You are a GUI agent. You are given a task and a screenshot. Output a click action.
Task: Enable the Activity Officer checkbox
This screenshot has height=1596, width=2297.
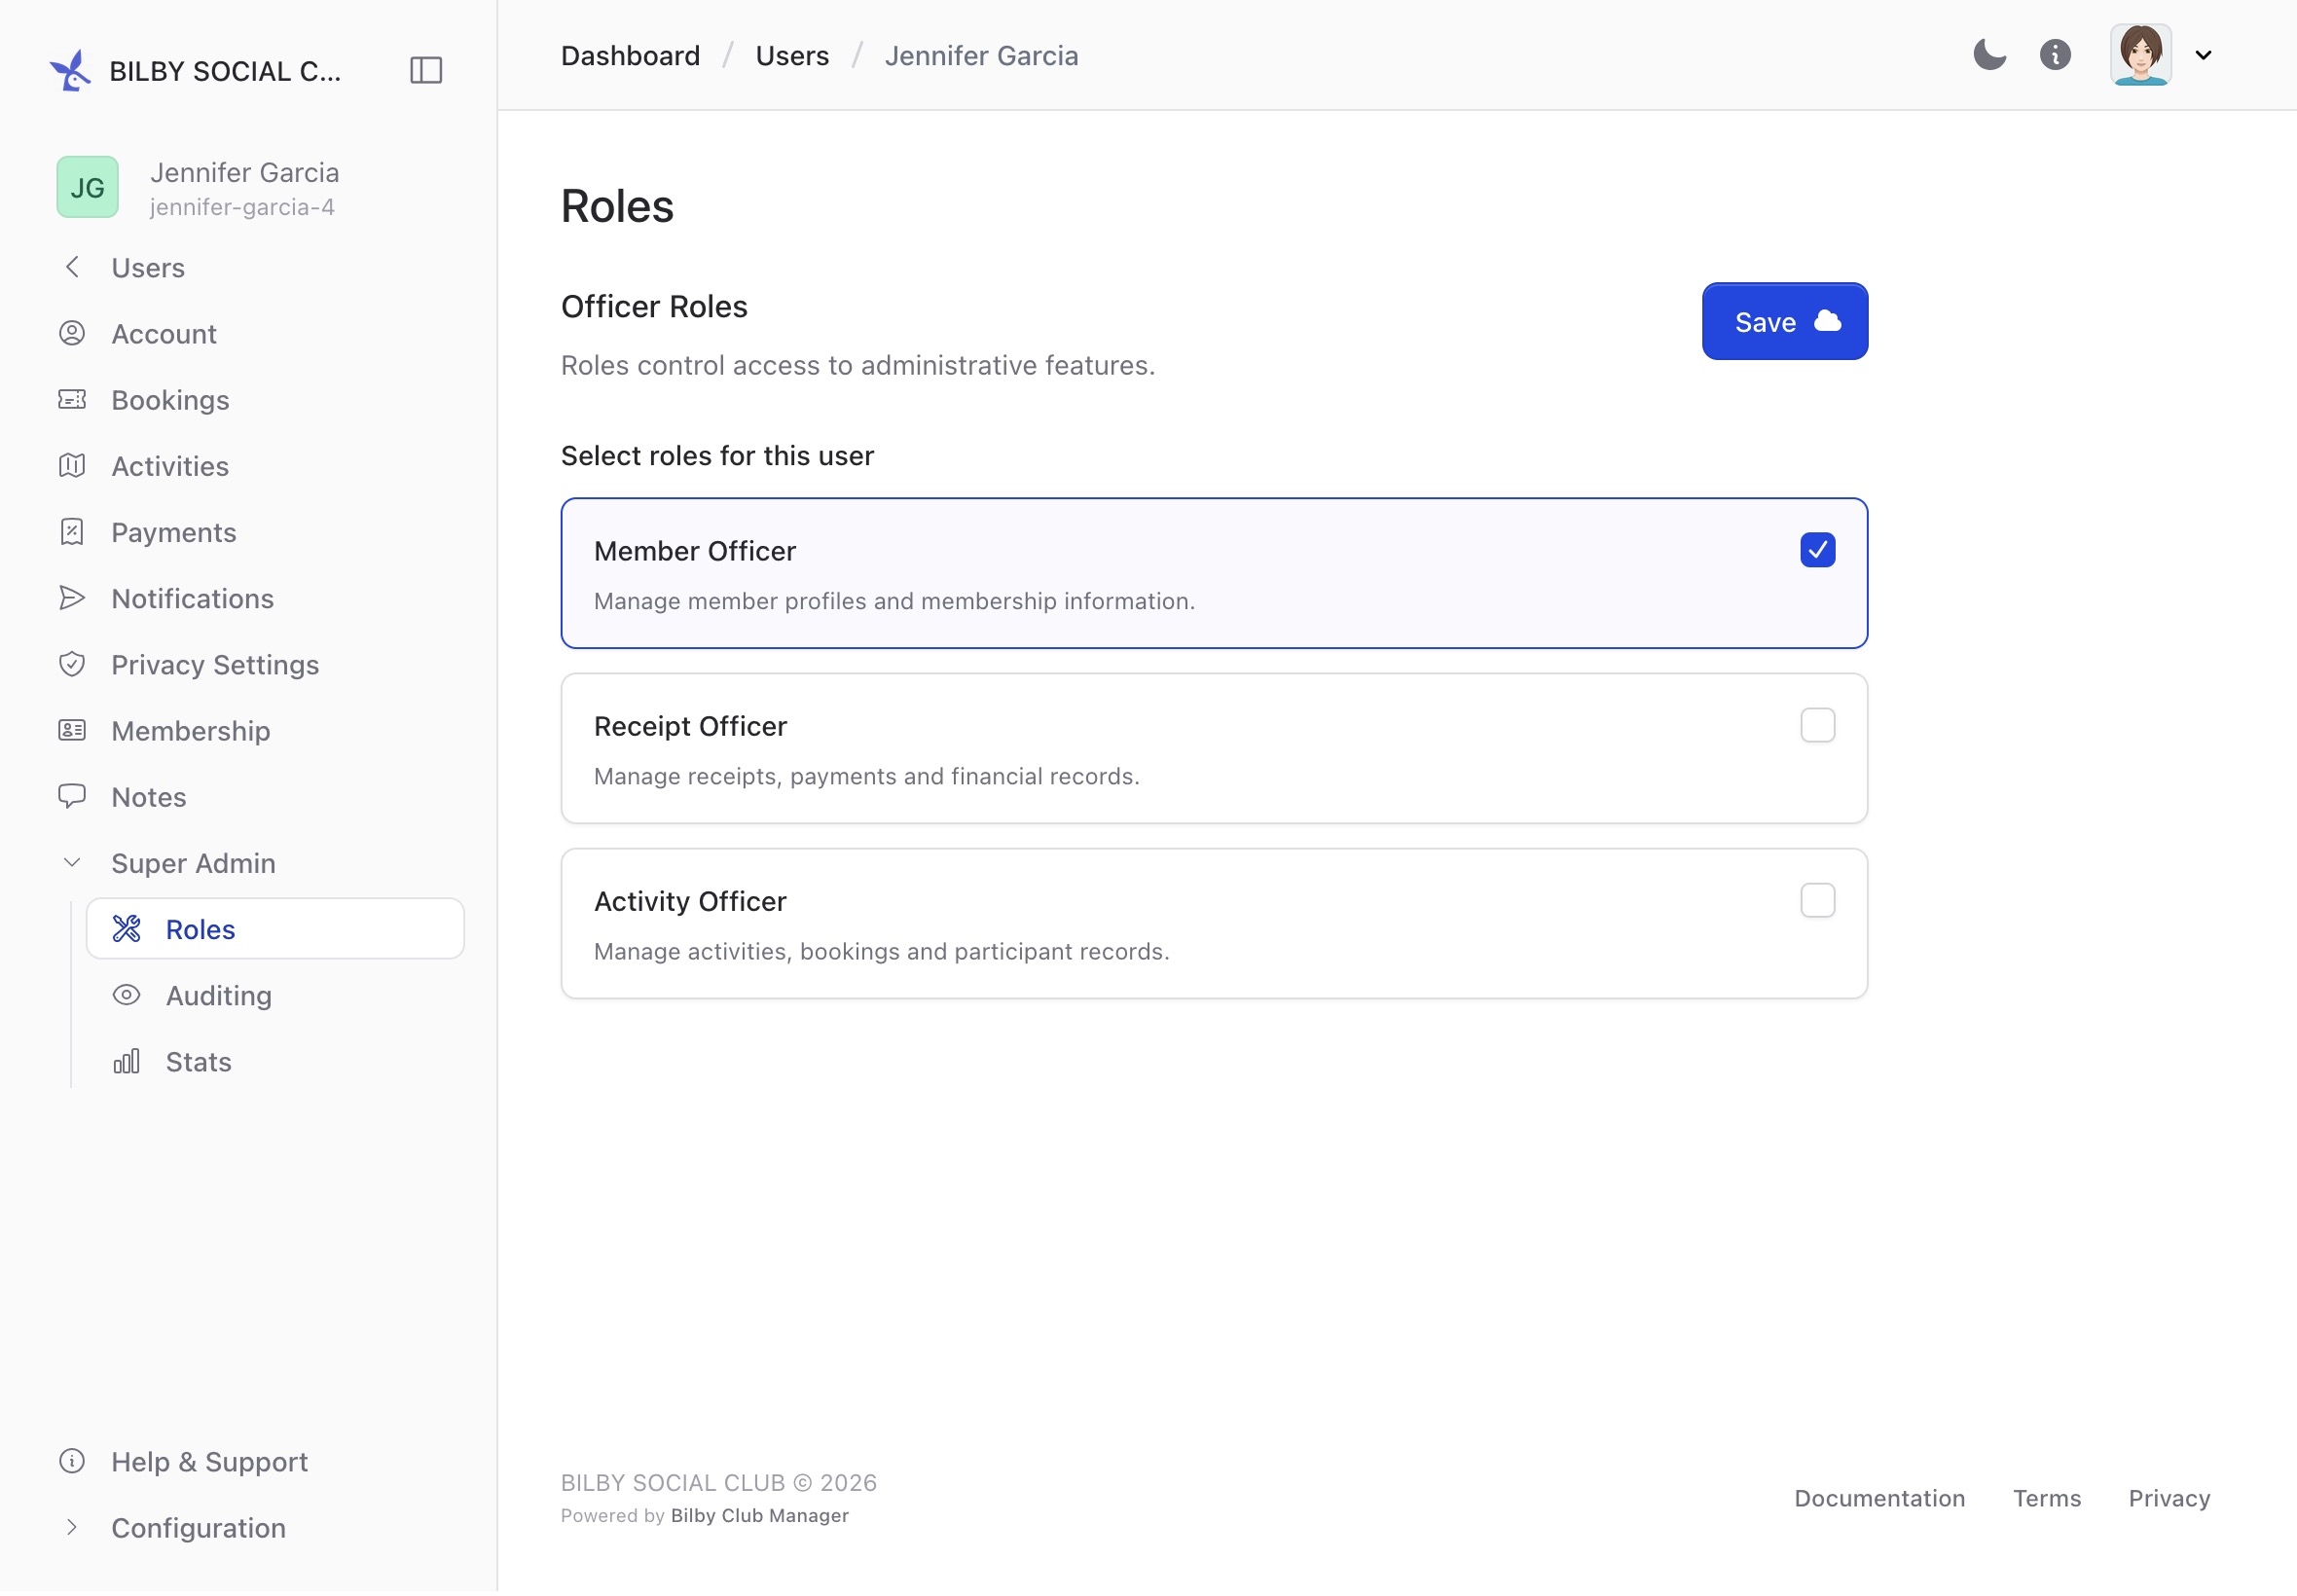click(1817, 900)
